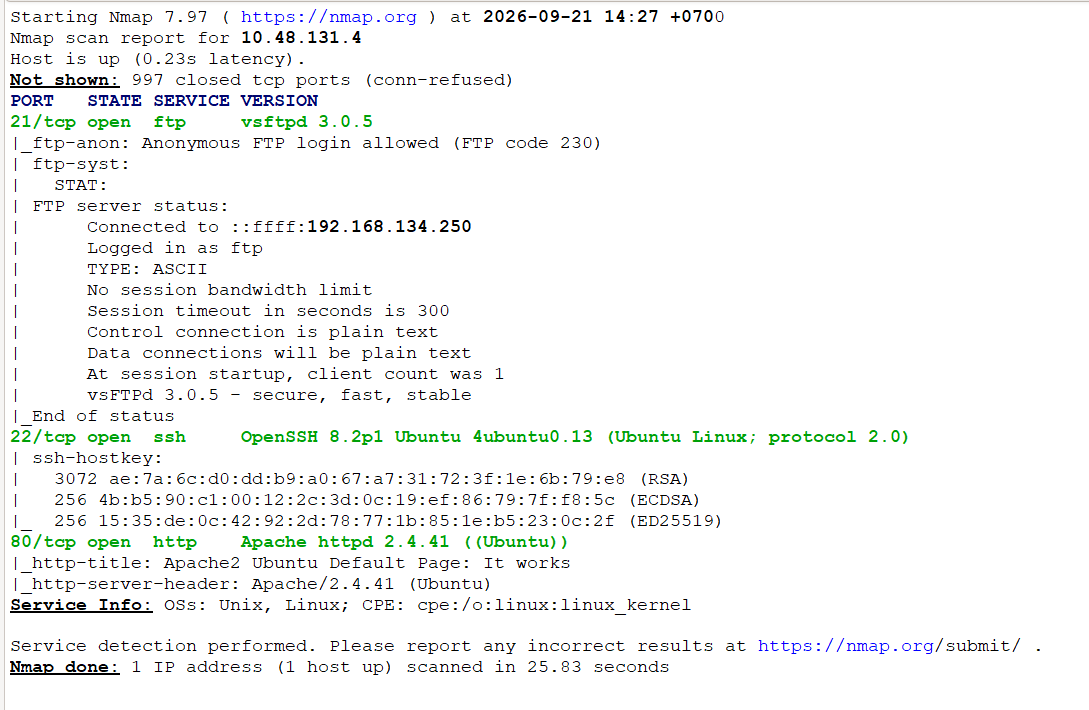Click the 21/tcp open ftp line
Image resolution: width=1089 pixels, height=710 pixels.
192,122
